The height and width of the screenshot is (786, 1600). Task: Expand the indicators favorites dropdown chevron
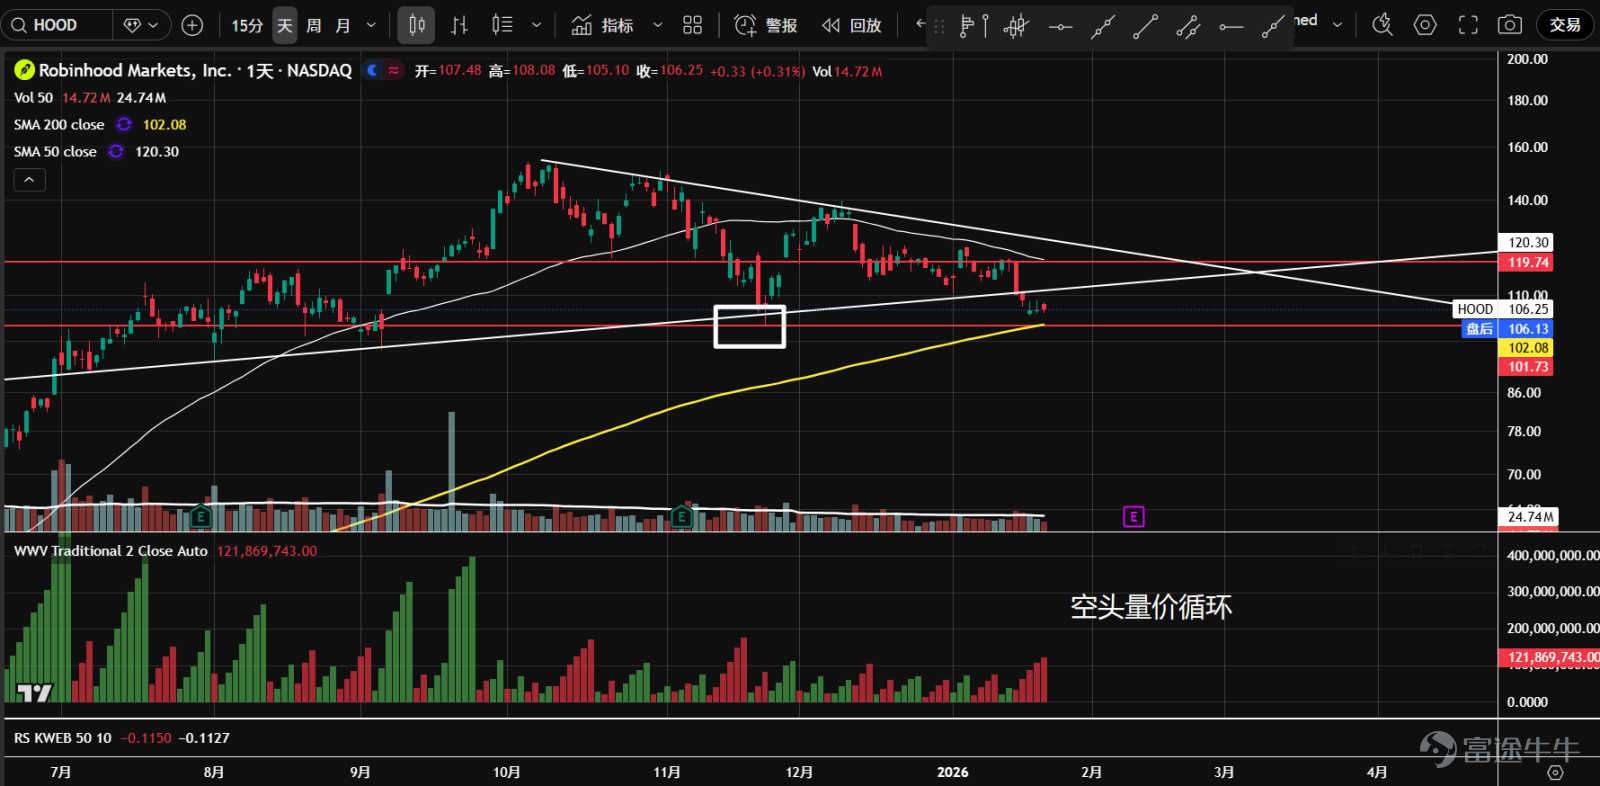point(657,25)
